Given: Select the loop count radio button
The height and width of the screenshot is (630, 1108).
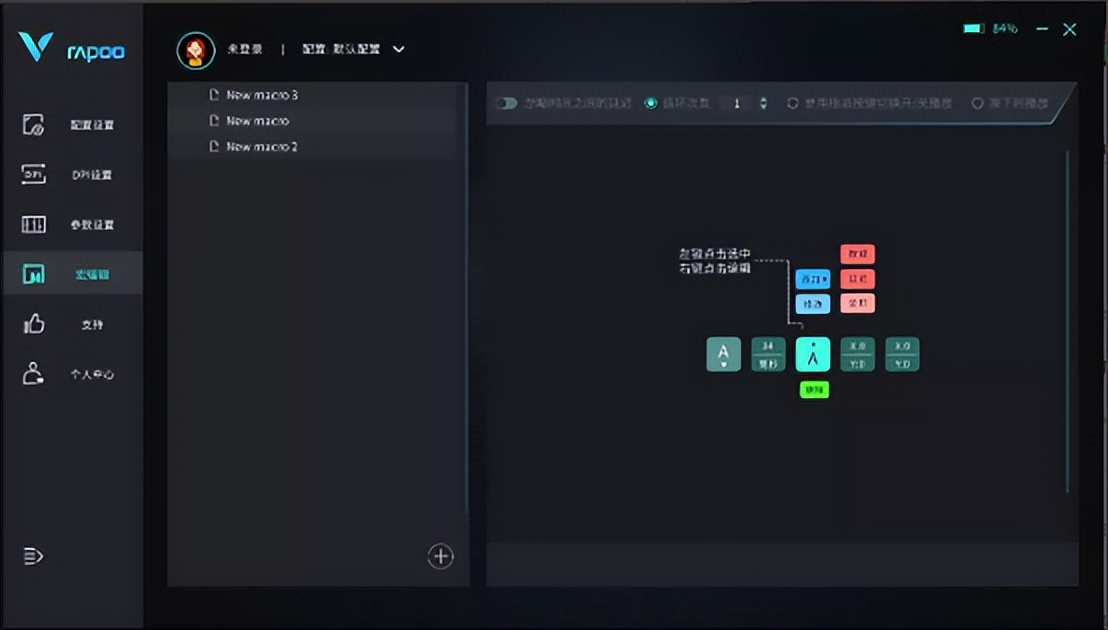Looking at the screenshot, I should pyautogui.click(x=652, y=103).
